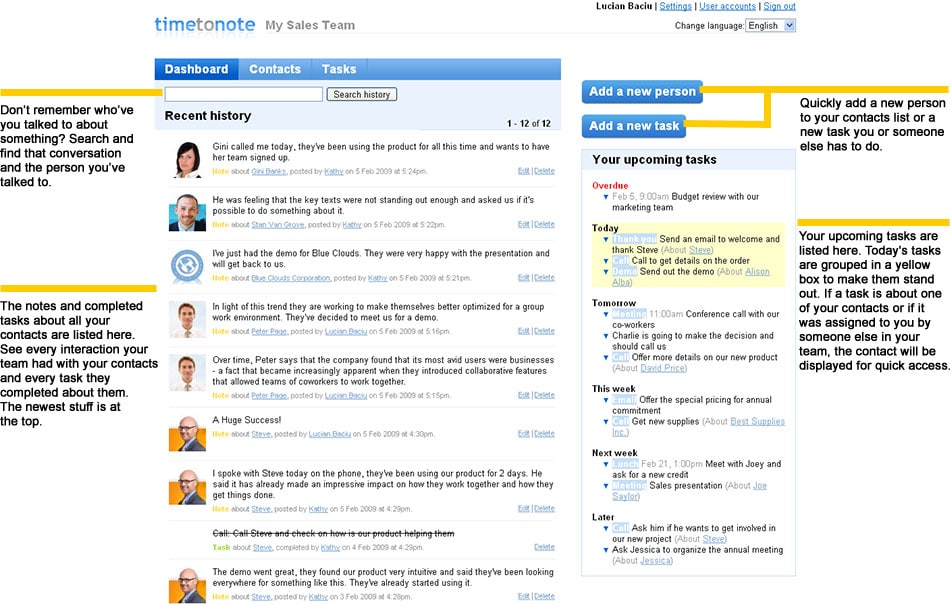Switch to the Contacts tab

pos(274,69)
